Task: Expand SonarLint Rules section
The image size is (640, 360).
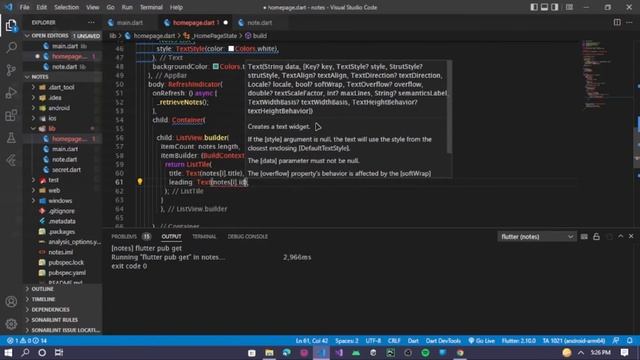Action: [x=54, y=320]
